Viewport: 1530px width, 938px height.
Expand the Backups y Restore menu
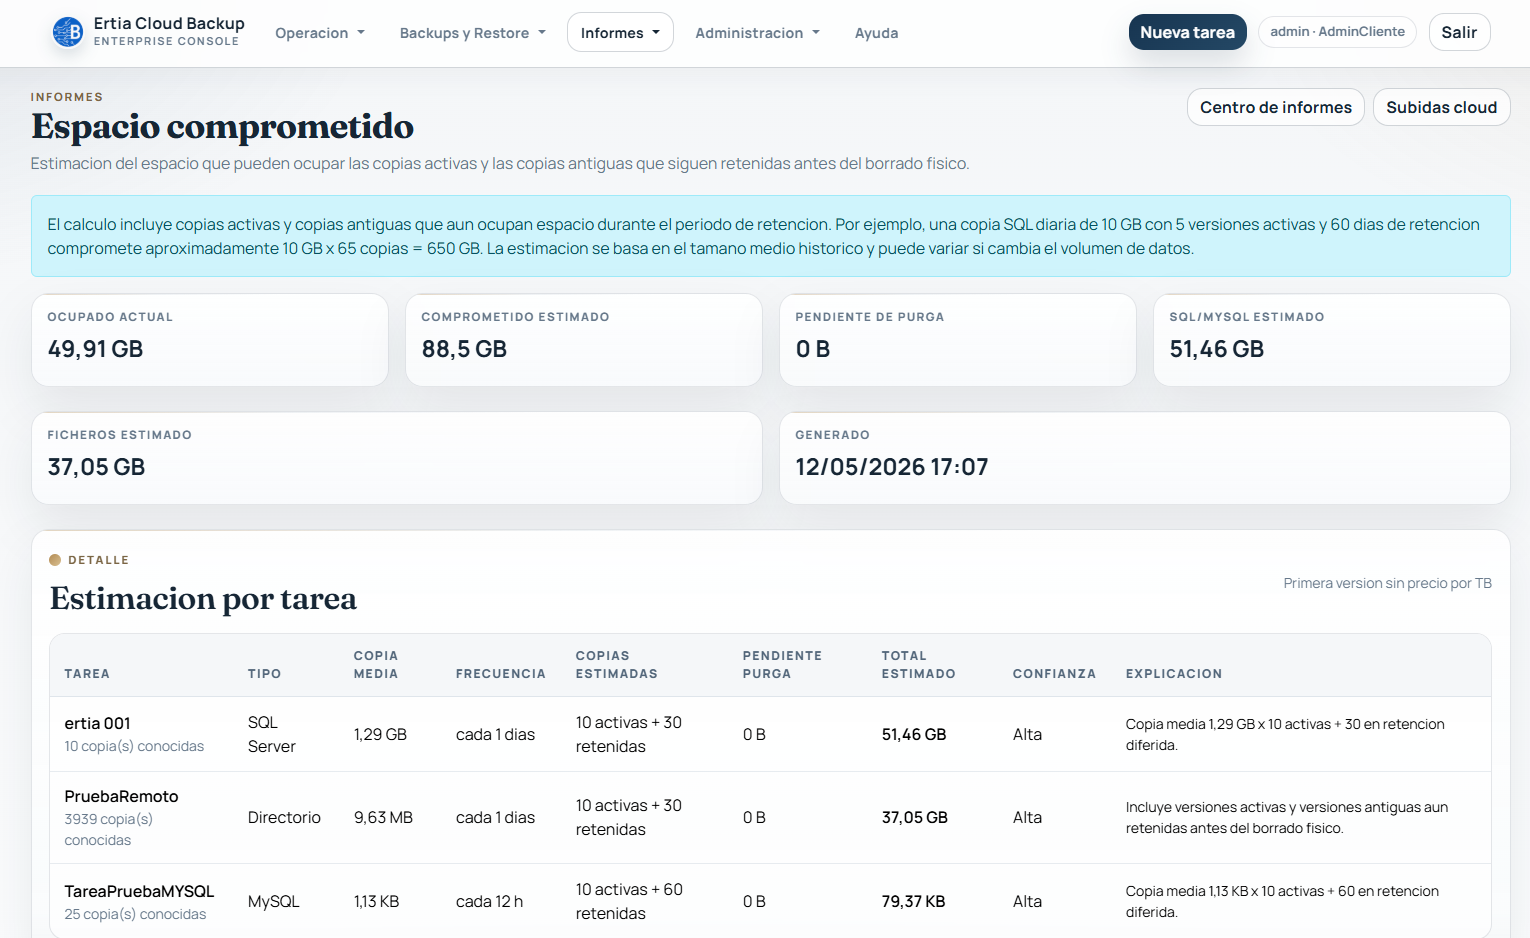coord(473,33)
